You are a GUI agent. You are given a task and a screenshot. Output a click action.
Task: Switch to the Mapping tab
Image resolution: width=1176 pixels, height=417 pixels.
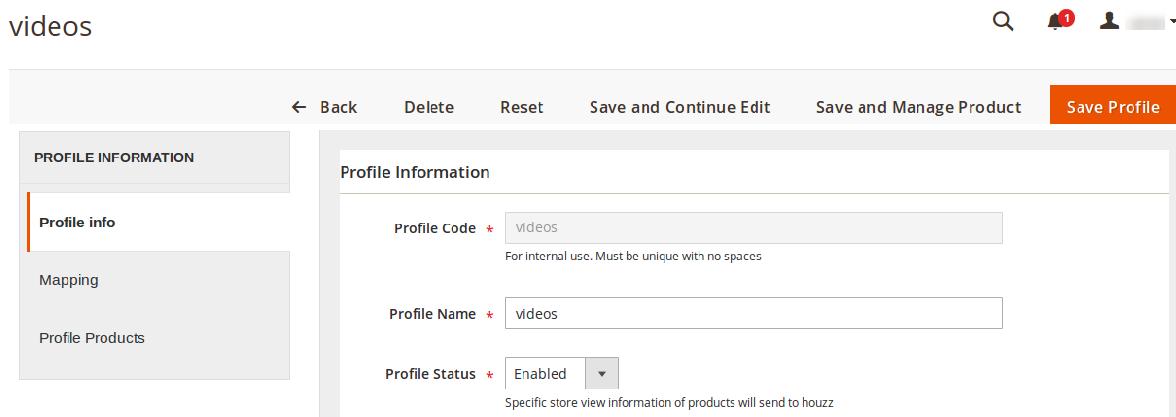69,280
